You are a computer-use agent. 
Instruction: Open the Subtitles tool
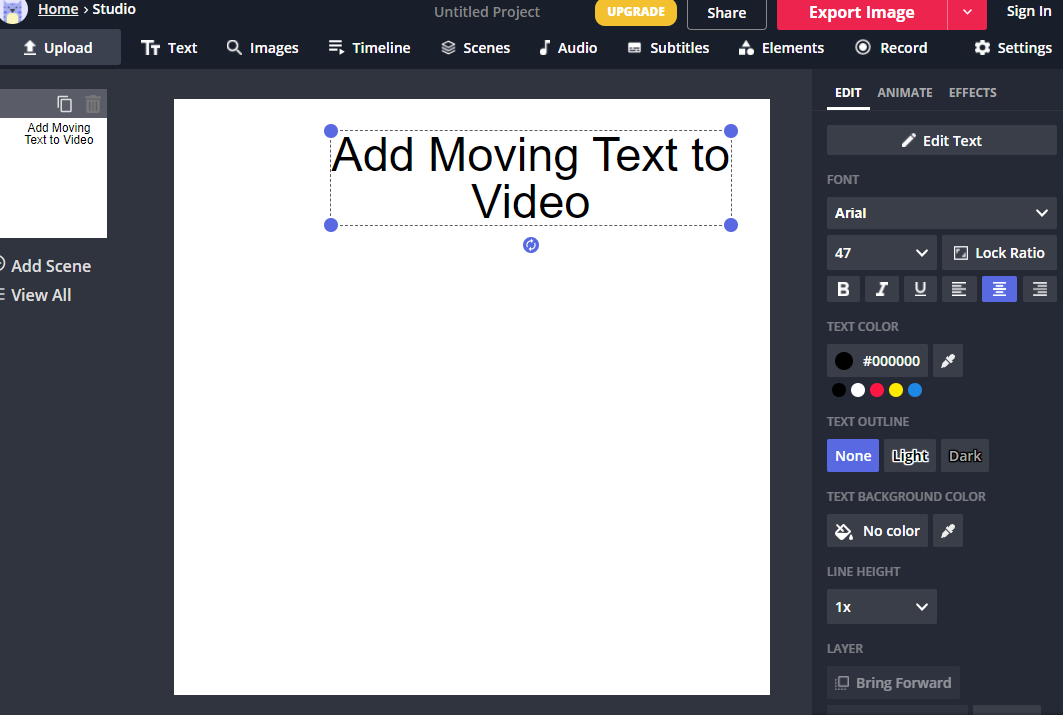[668, 47]
